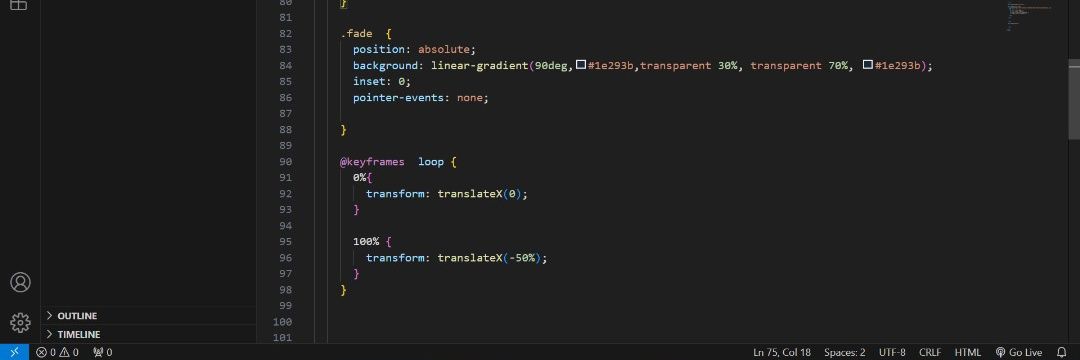Click 'loop' animation name on line 90

click(x=431, y=162)
